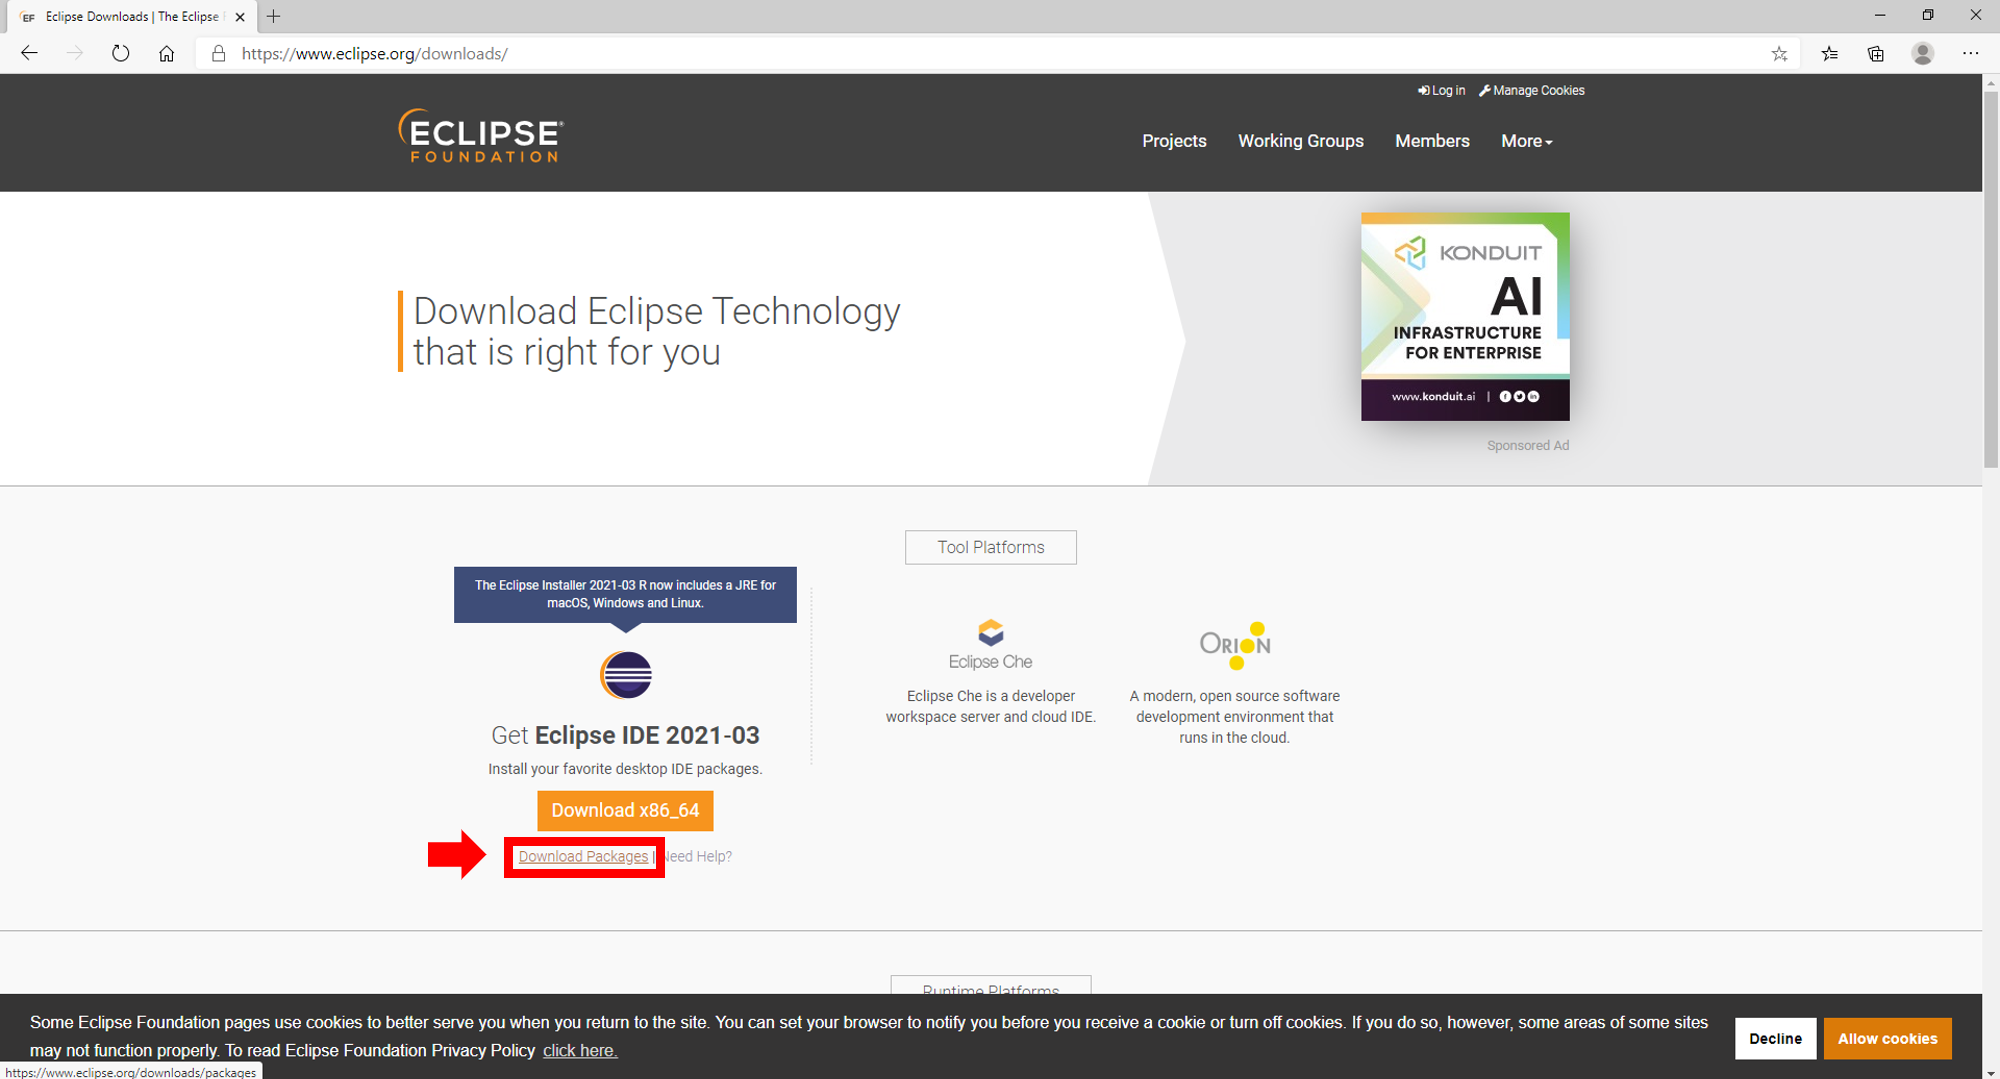The width and height of the screenshot is (2000, 1079).
Task: Click the Installer JRE notice banner
Action: [625, 594]
